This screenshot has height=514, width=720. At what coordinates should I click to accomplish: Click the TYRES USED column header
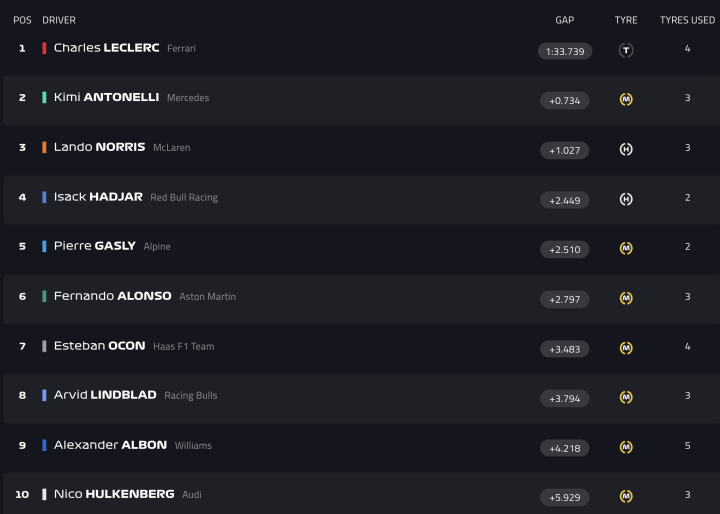coord(687,20)
